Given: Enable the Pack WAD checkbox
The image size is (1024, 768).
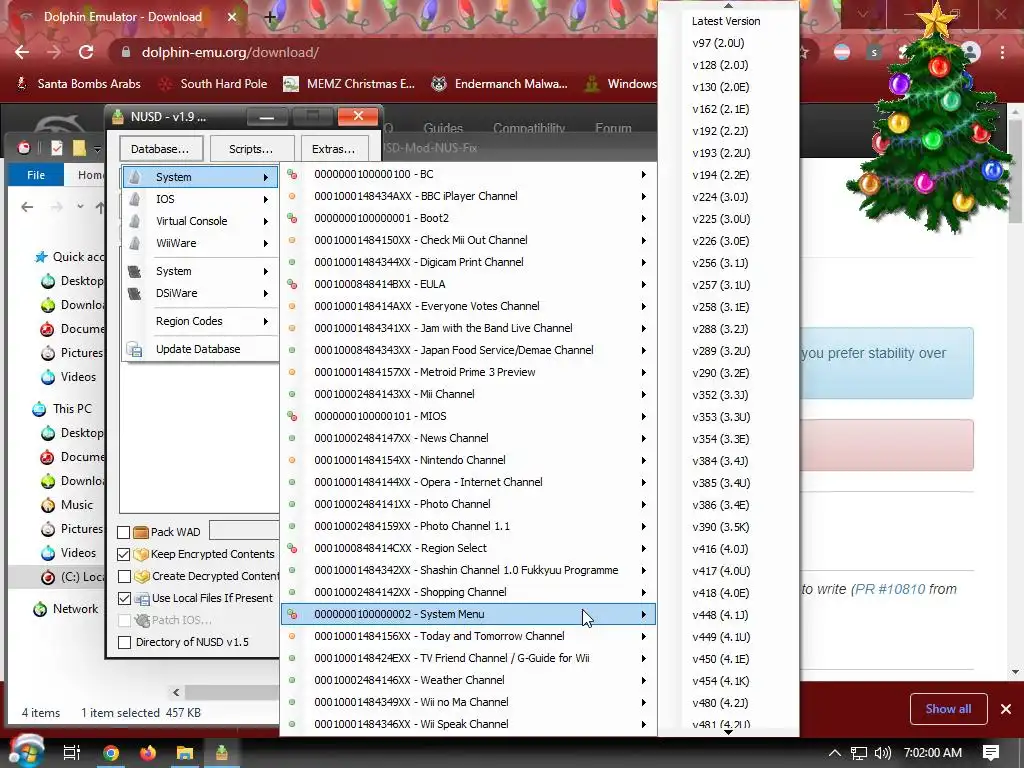Looking at the screenshot, I should click(123, 532).
